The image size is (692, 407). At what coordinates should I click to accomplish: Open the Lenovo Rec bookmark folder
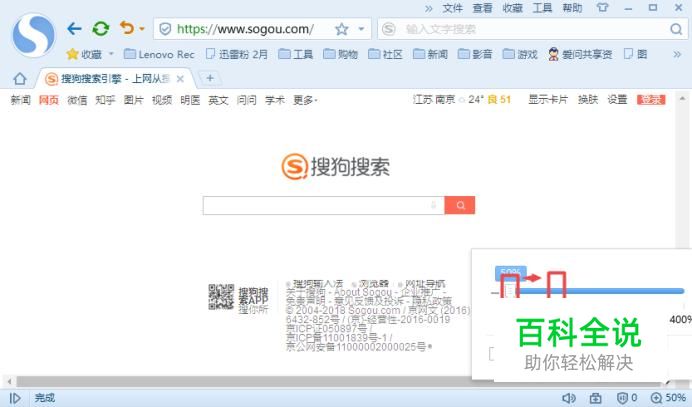point(159,54)
